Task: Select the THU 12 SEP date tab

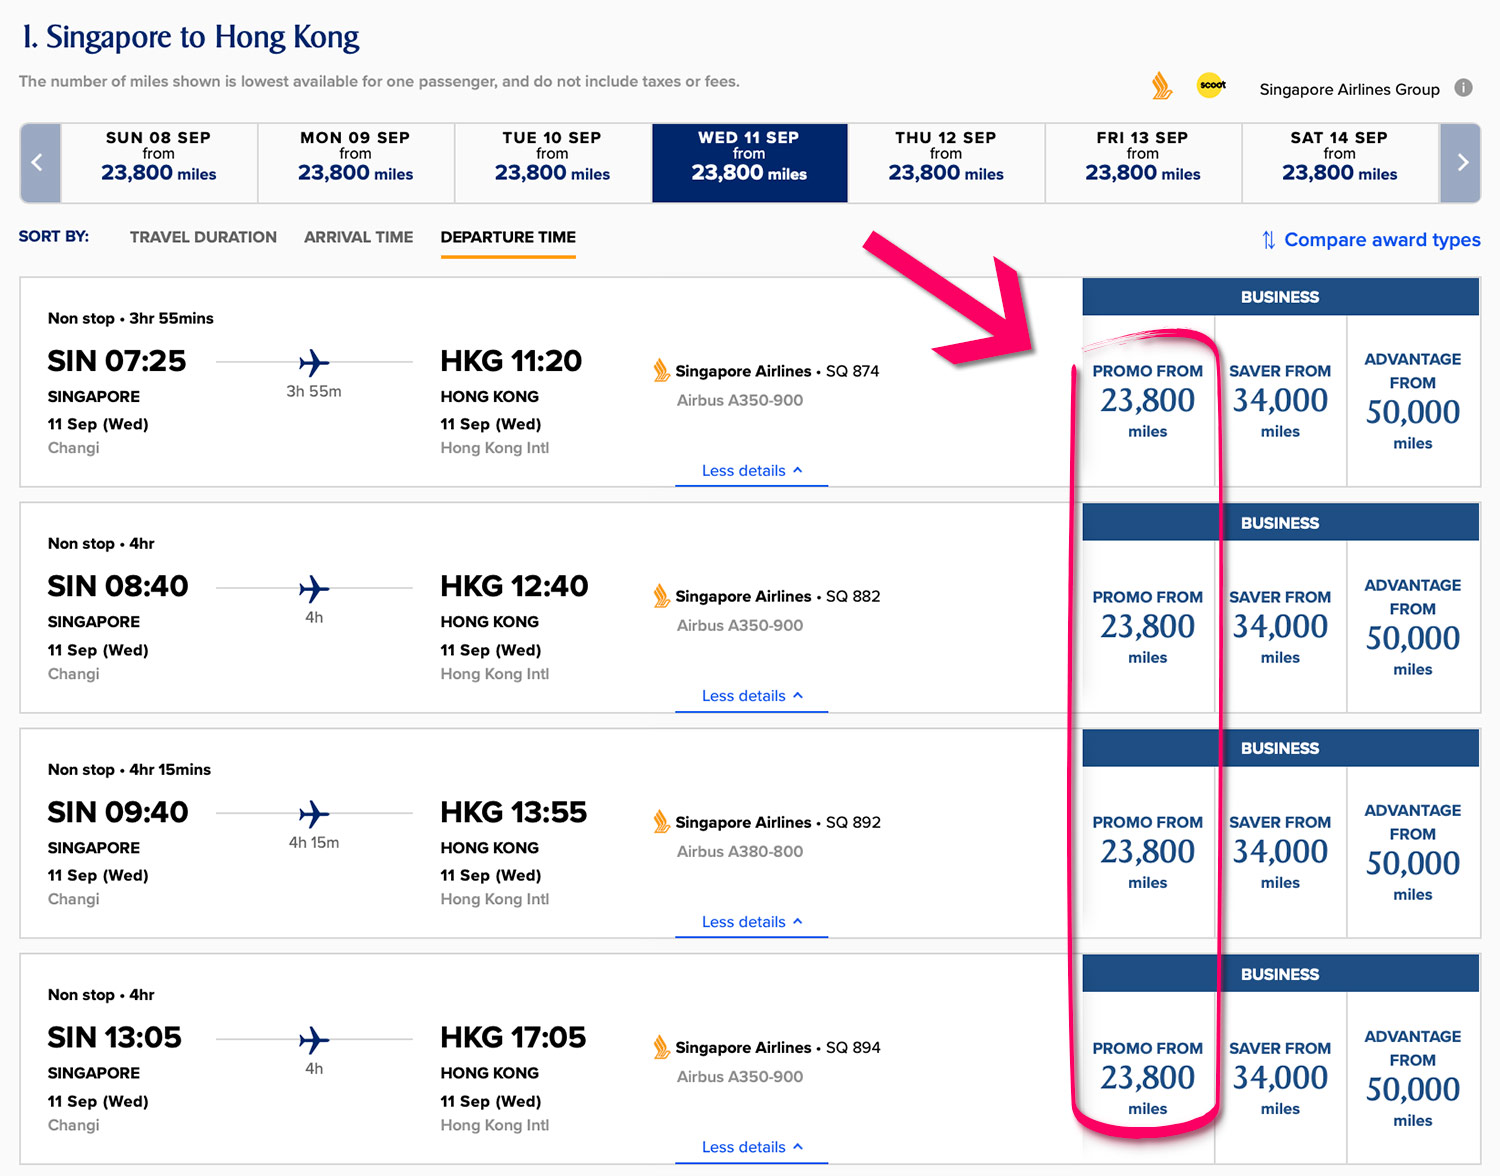Action: pyautogui.click(x=946, y=163)
